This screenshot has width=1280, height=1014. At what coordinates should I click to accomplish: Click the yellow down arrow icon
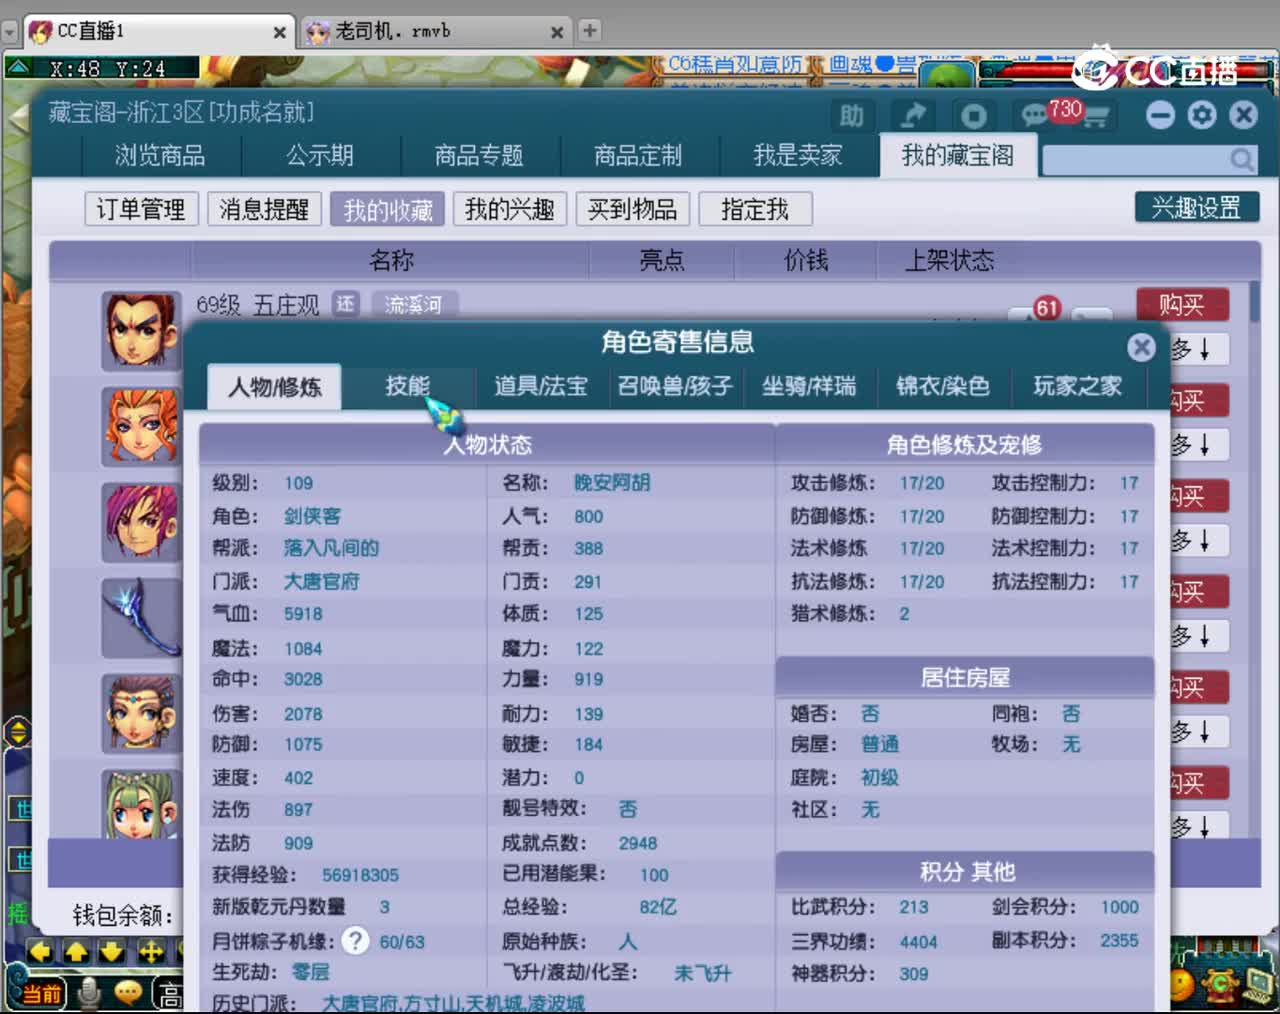click(112, 951)
